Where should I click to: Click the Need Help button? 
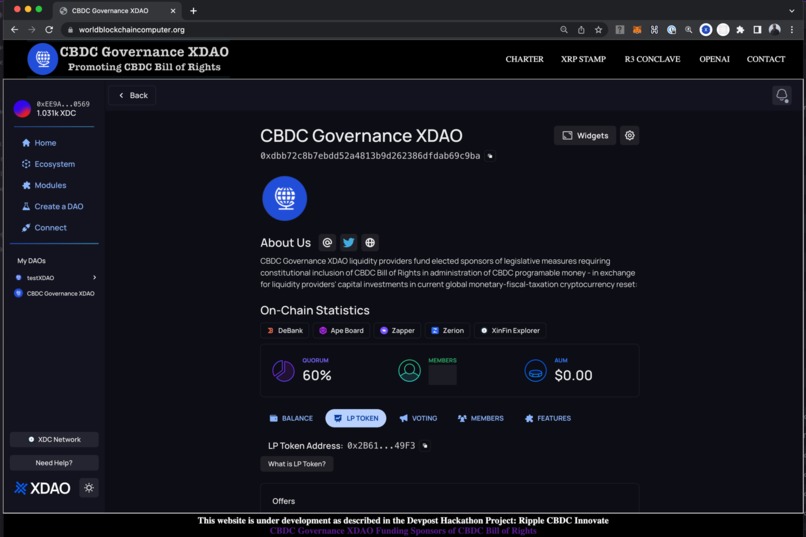[x=54, y=462]
